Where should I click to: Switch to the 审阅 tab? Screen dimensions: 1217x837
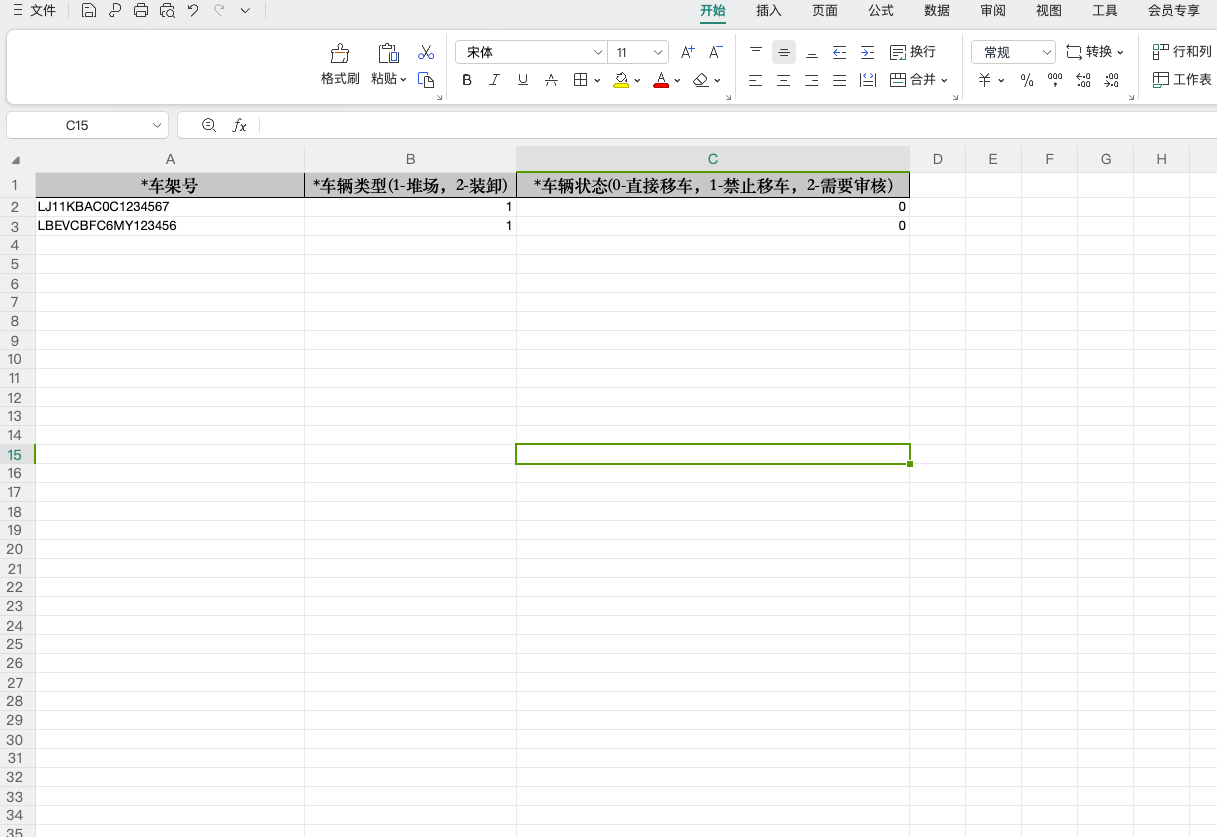tap(993, 11)
